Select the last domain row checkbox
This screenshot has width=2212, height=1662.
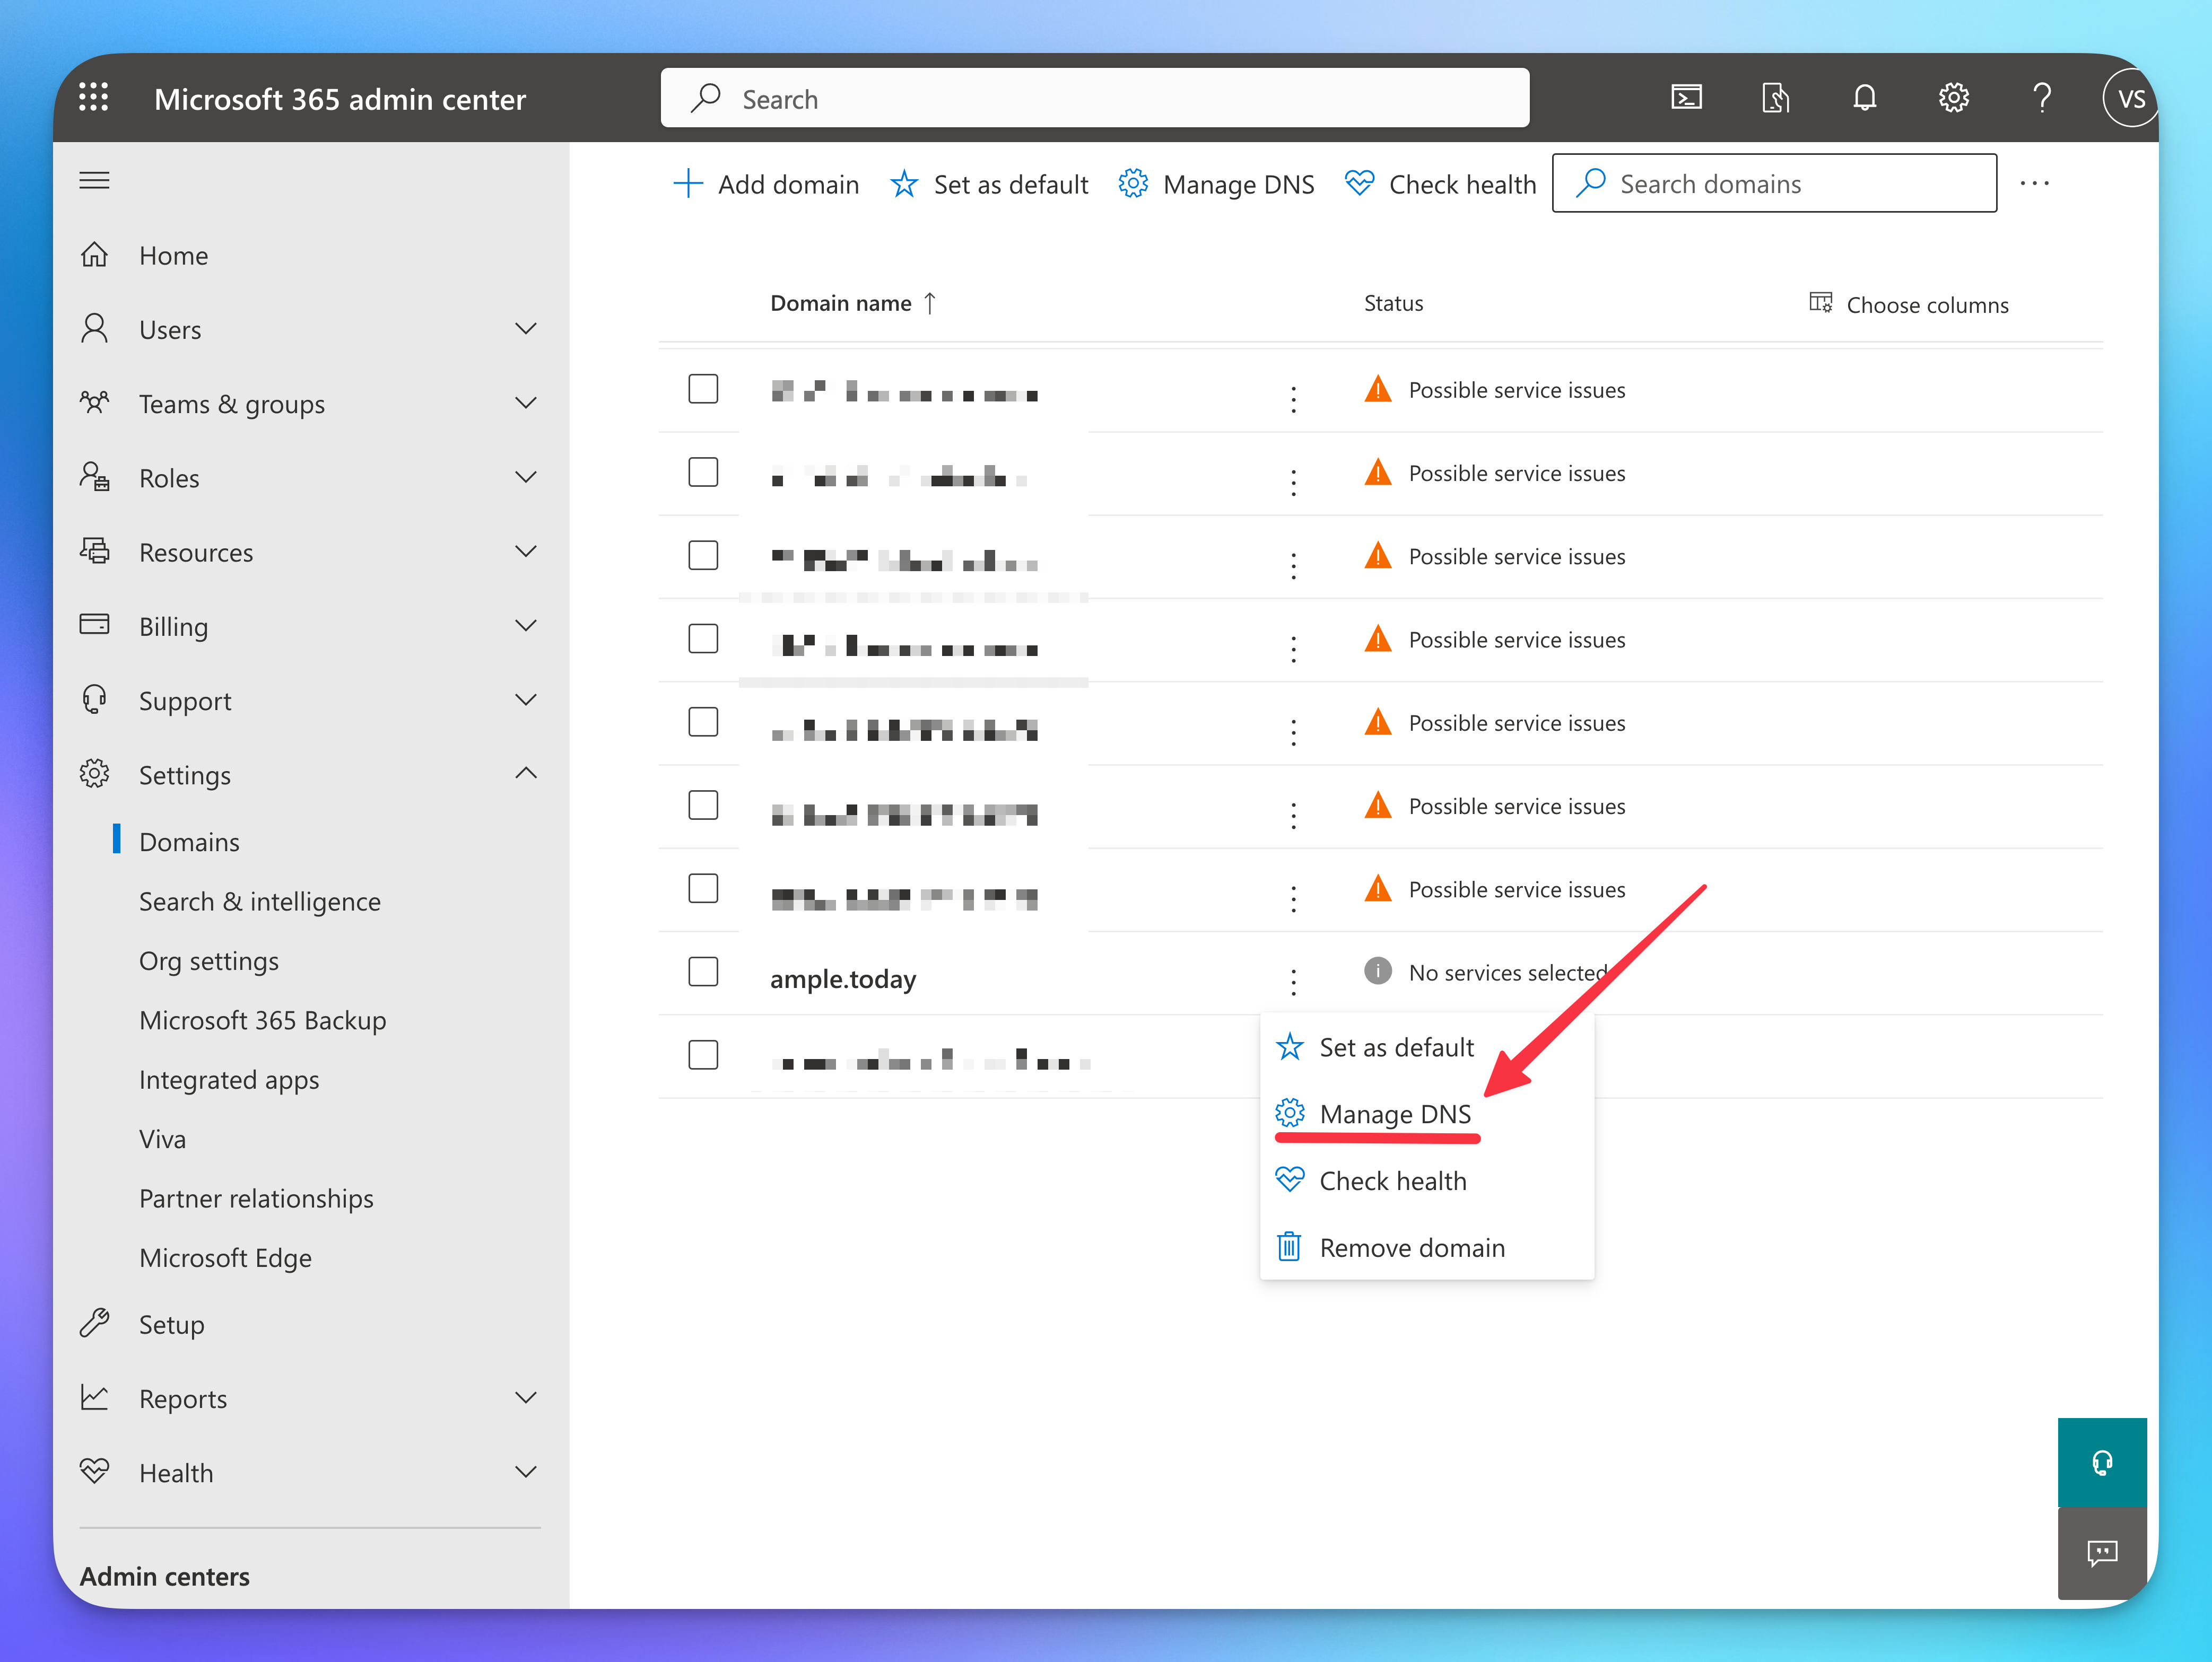coord(703,1054)
